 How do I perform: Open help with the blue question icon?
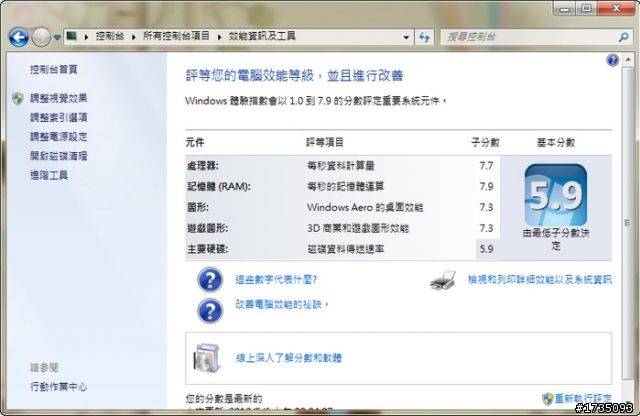click(x=612, y=60)
